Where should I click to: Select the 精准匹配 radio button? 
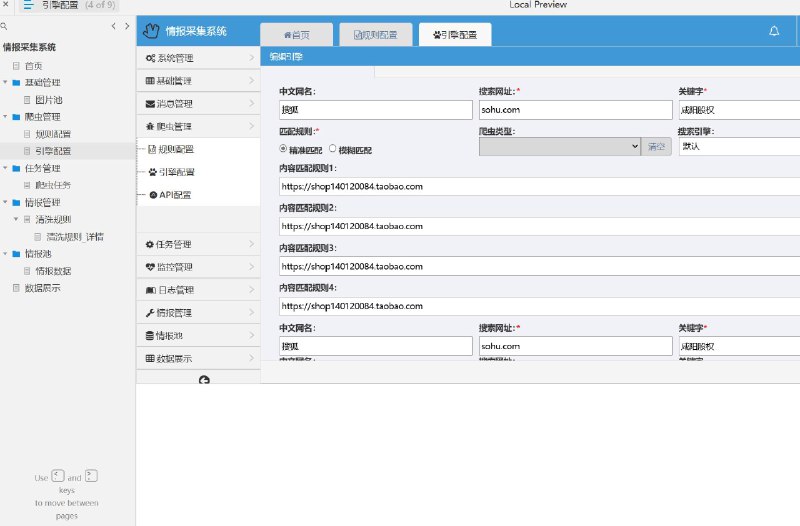click(x=283, y=148)
